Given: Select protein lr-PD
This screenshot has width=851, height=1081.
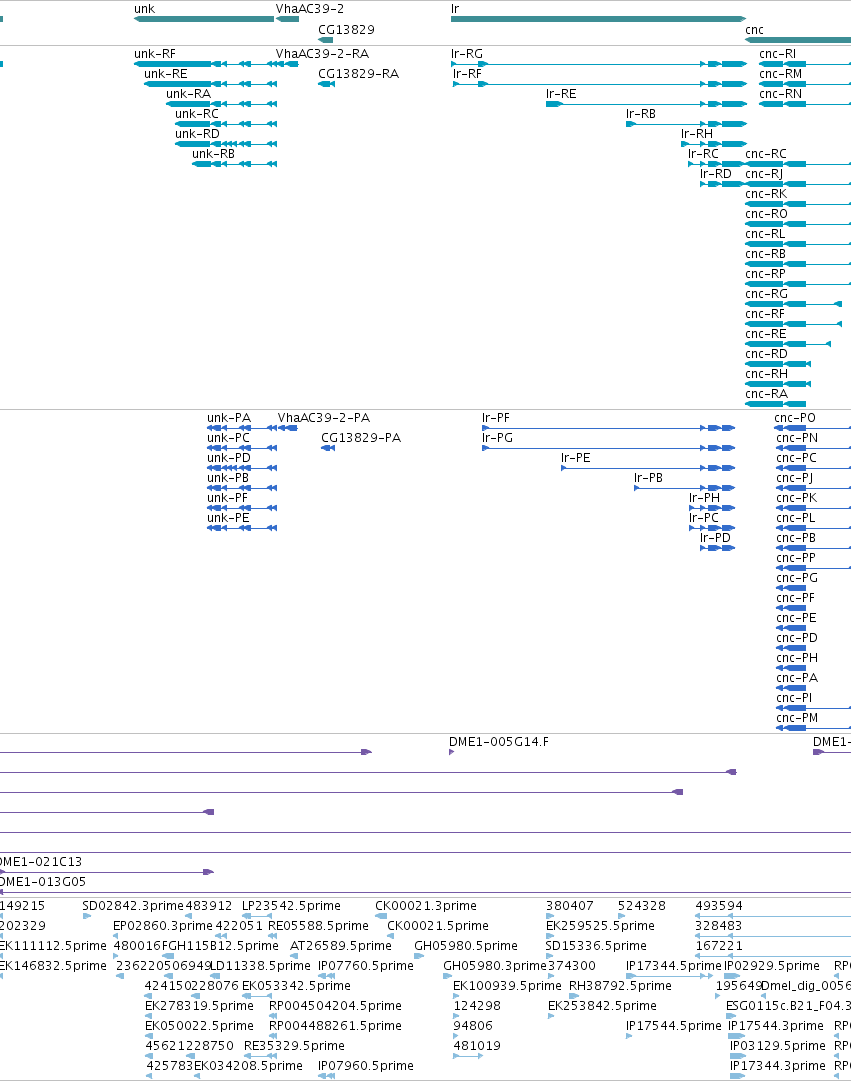Looking at the screenshot, I should click(715, 538).
